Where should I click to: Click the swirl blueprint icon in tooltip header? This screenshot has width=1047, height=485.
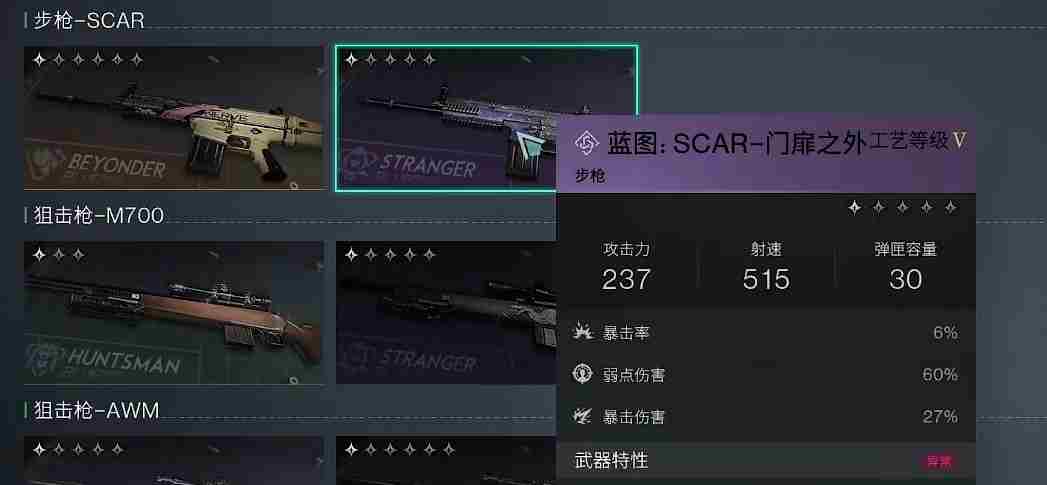(587, 143)
